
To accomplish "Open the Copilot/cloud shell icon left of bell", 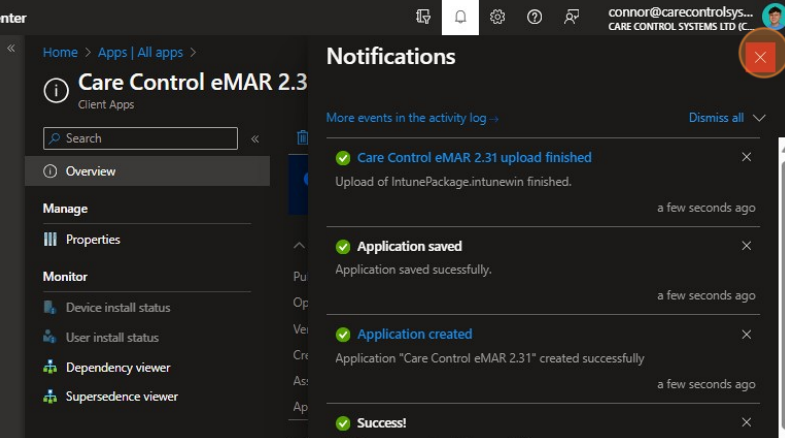I will 423,17.
